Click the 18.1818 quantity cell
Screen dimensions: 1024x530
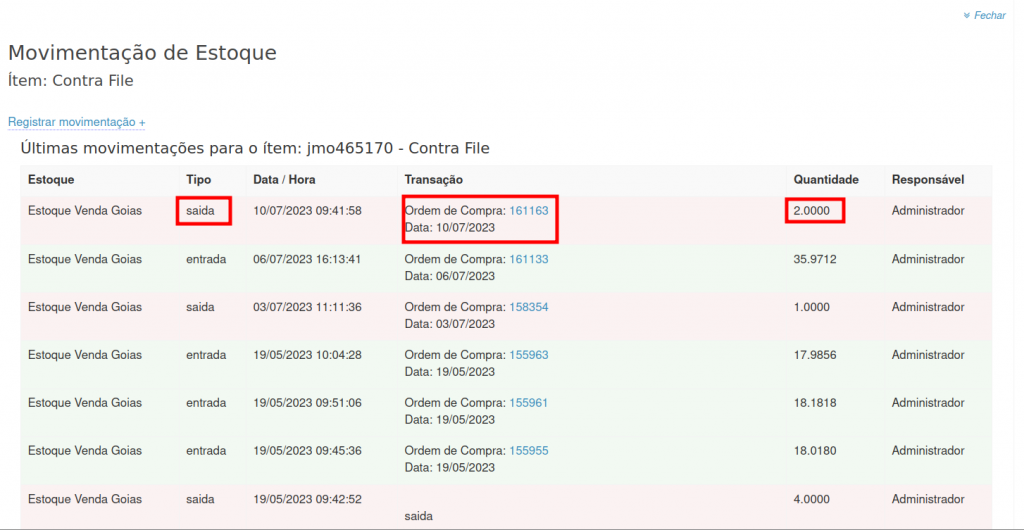(815, 403)
